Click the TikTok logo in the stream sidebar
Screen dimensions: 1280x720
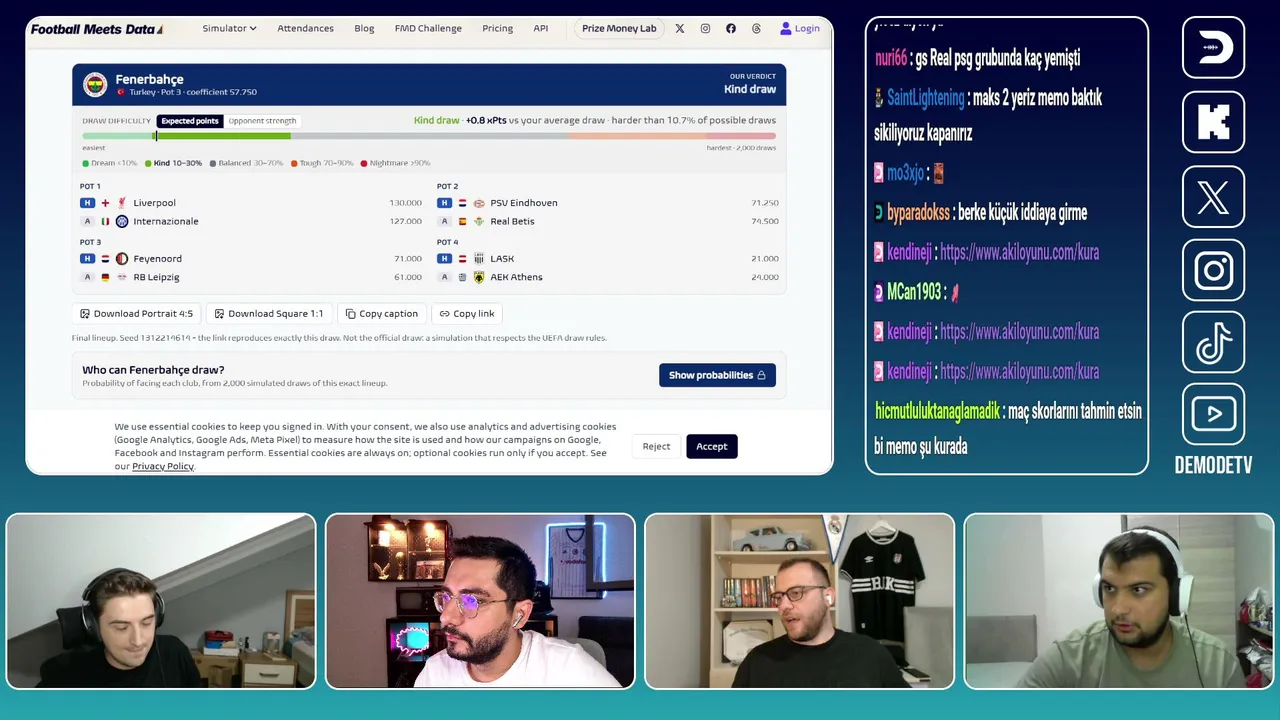click(x=1213, y=343)
